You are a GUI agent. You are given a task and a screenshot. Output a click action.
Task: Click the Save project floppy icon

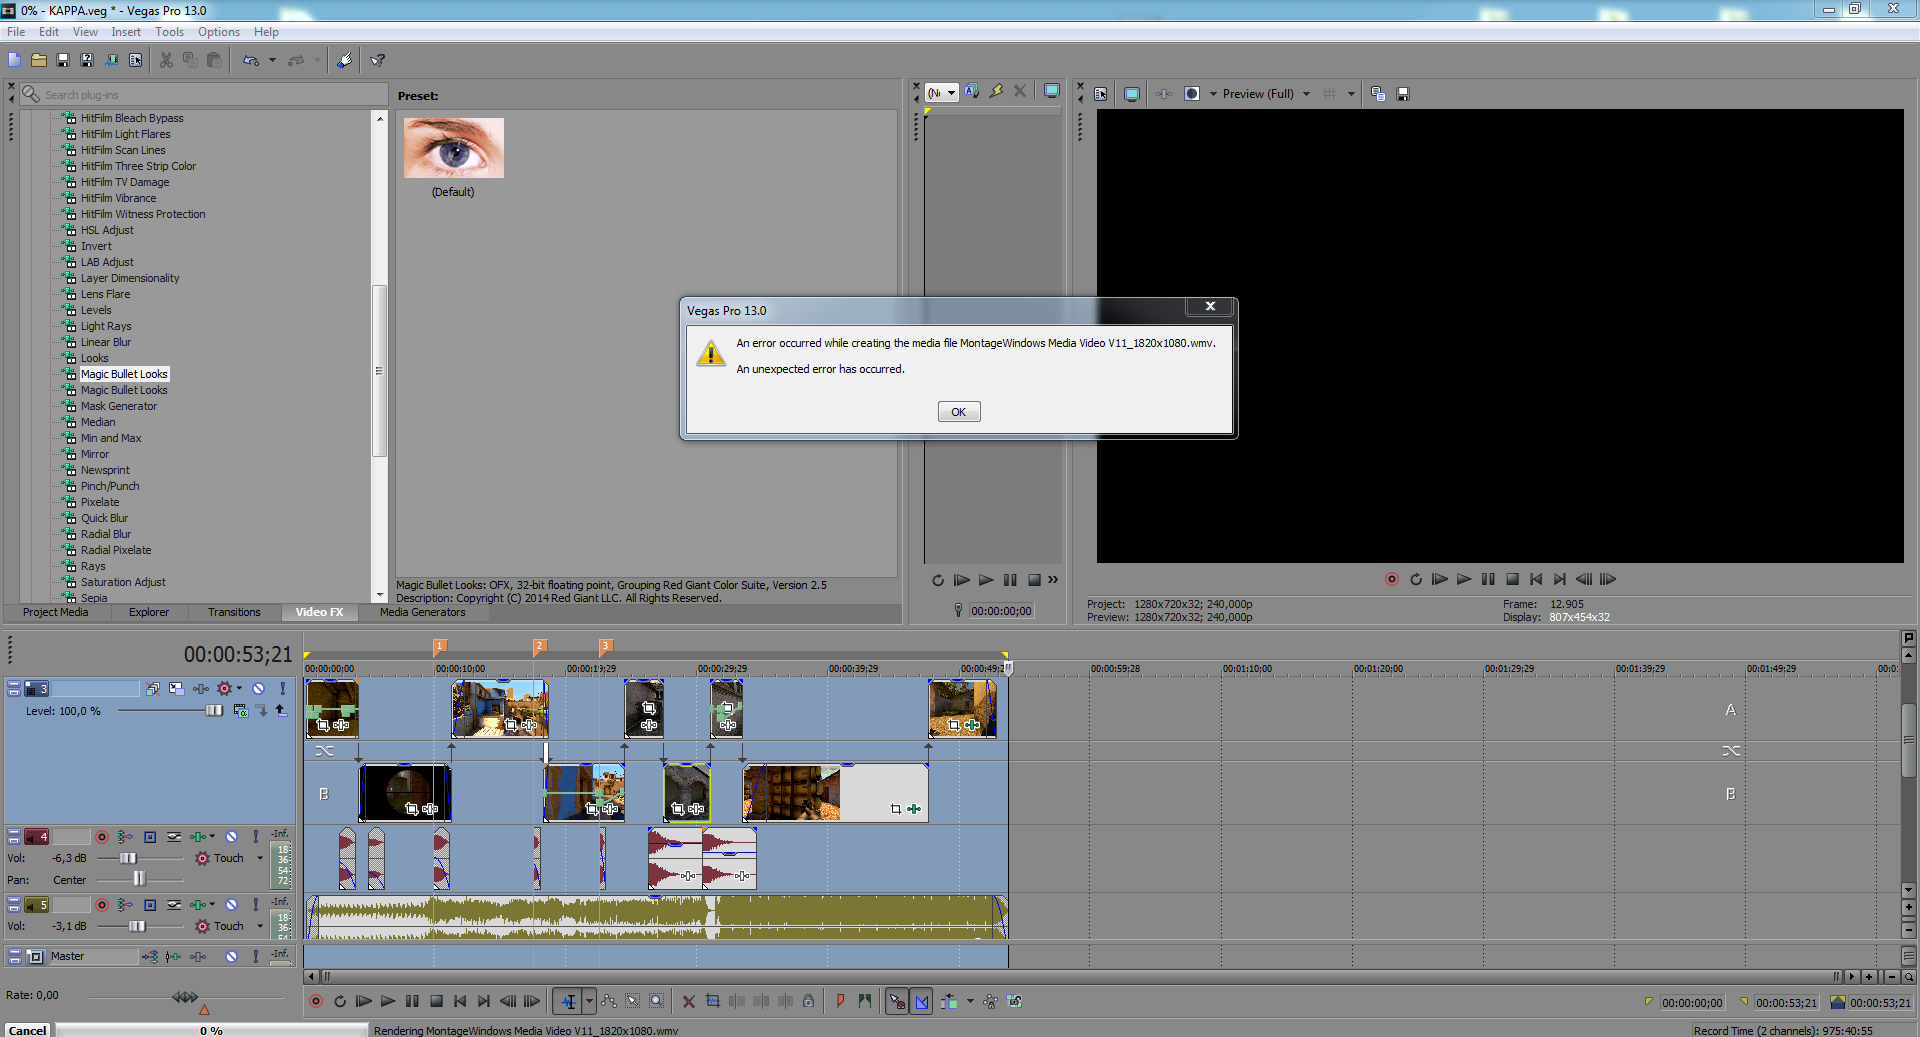click(63, 60)
